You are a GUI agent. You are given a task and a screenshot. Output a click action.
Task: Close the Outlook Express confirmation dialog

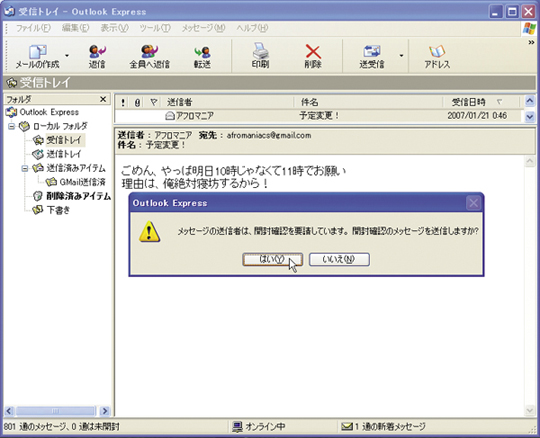click(x=473, y=203)
